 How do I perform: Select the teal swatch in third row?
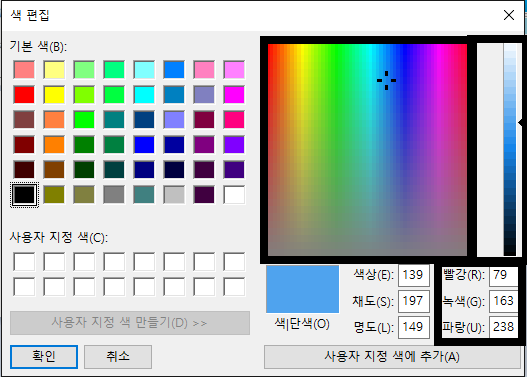(x=114, y=120)
